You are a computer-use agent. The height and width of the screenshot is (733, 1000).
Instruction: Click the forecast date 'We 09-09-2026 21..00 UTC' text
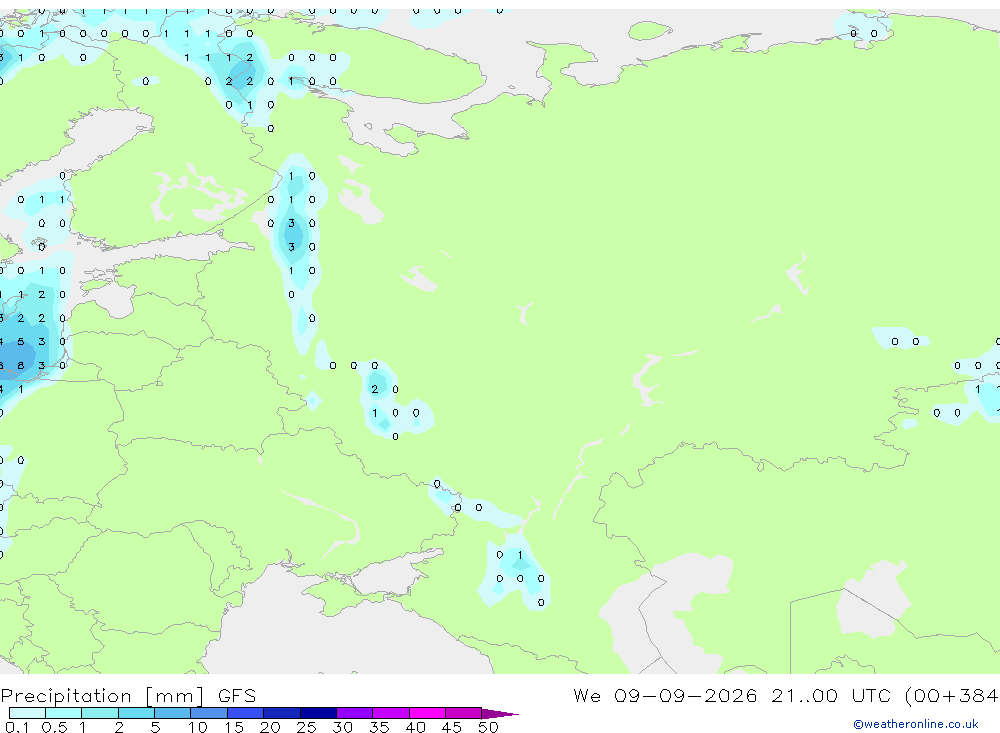pyautogui.click(x=732, y=695)
